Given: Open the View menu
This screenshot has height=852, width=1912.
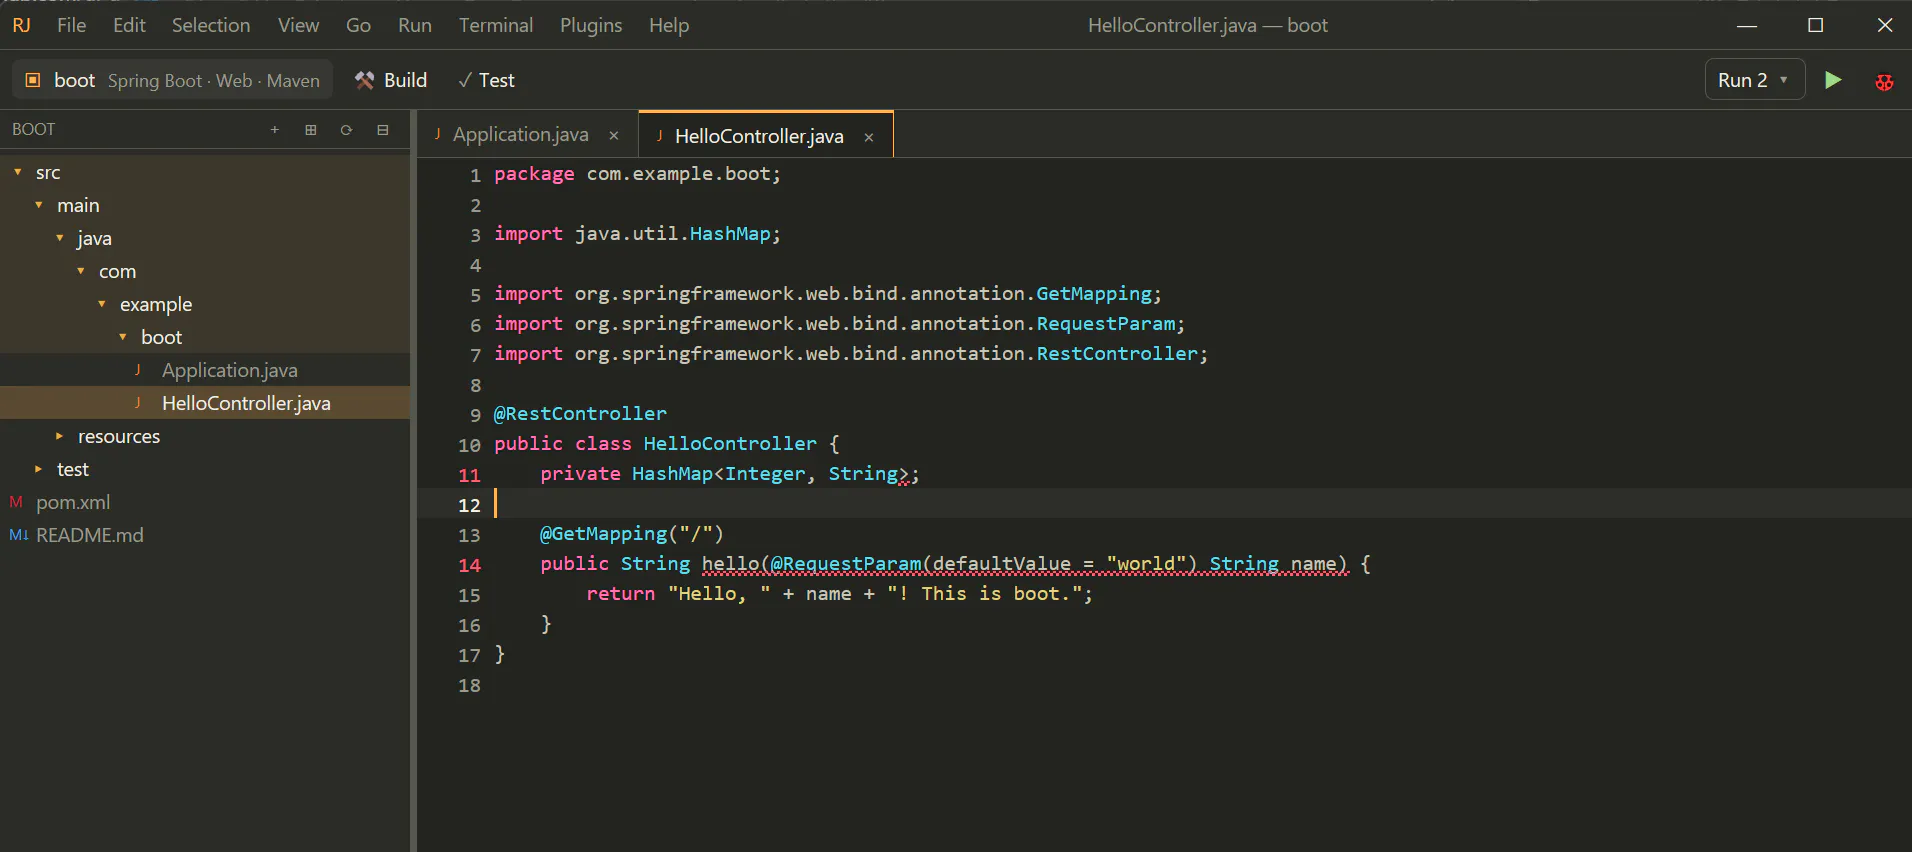Looking at the screenshot, I should [298, 25].
